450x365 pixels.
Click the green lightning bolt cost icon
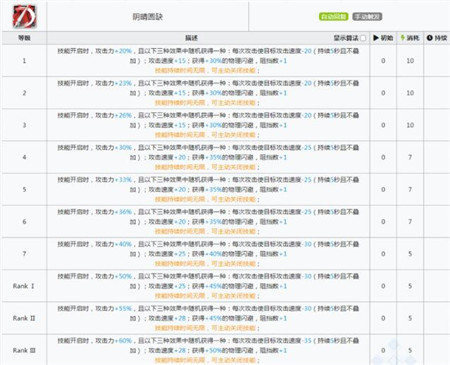click(403, 38)
